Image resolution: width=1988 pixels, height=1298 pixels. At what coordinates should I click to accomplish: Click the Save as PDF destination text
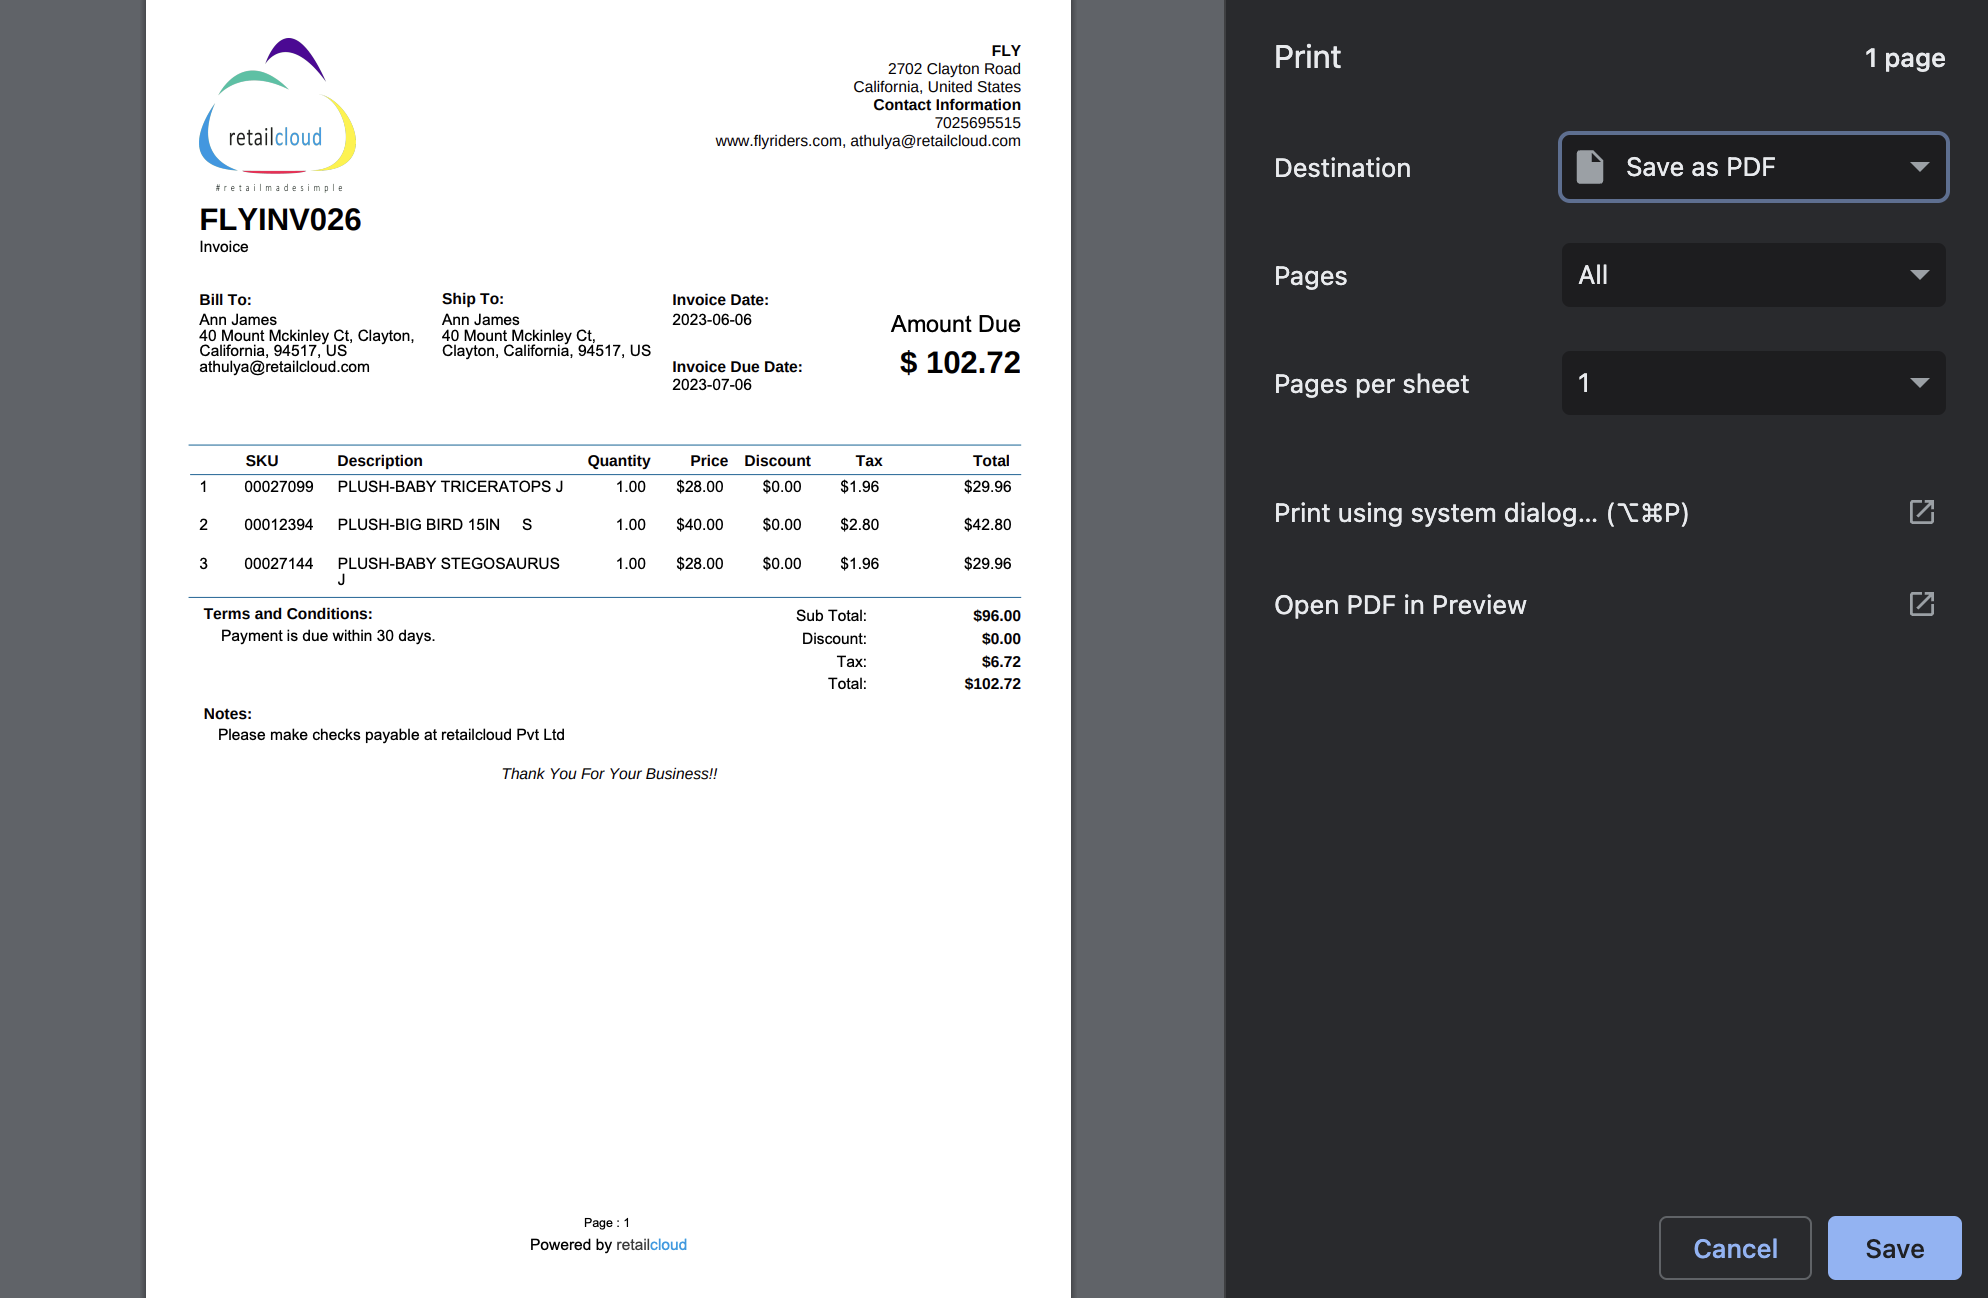tap(1700, 167)
